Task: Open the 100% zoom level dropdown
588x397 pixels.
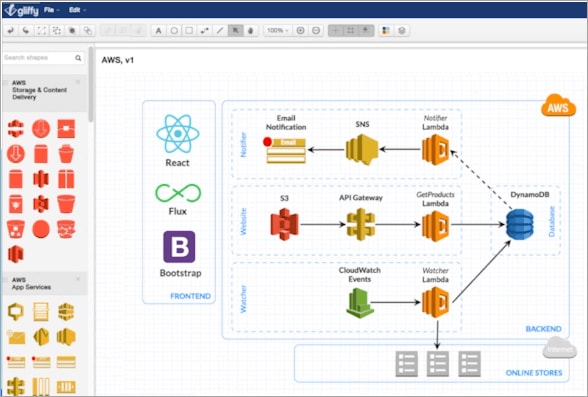Action: (278, 30)
